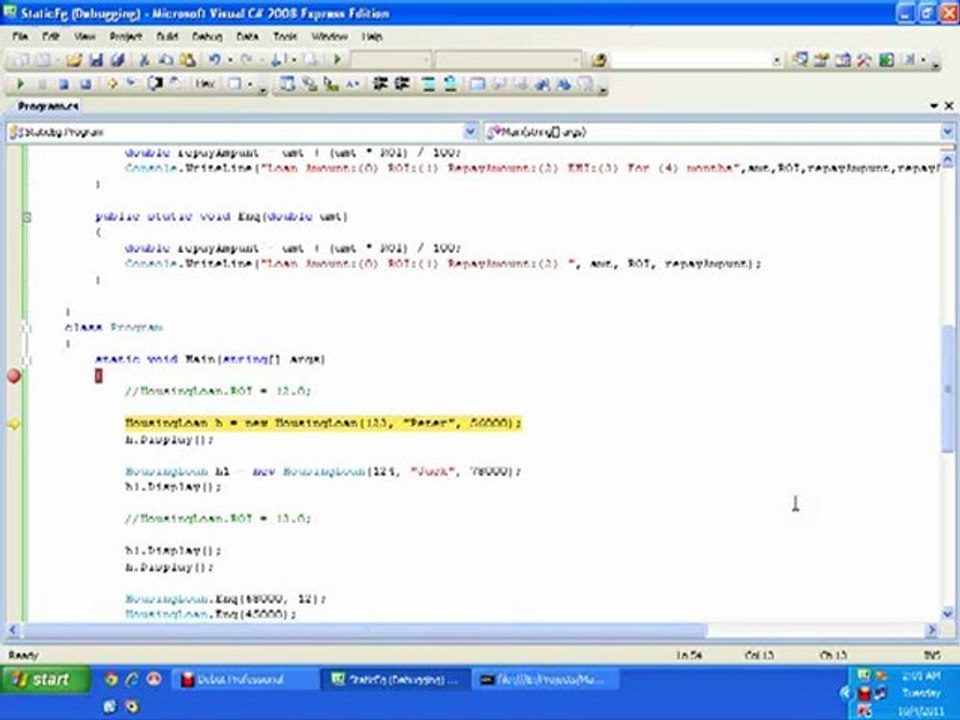Open the File menu
The height and width of the screenshot is (720, 960).
click(20, 37)
